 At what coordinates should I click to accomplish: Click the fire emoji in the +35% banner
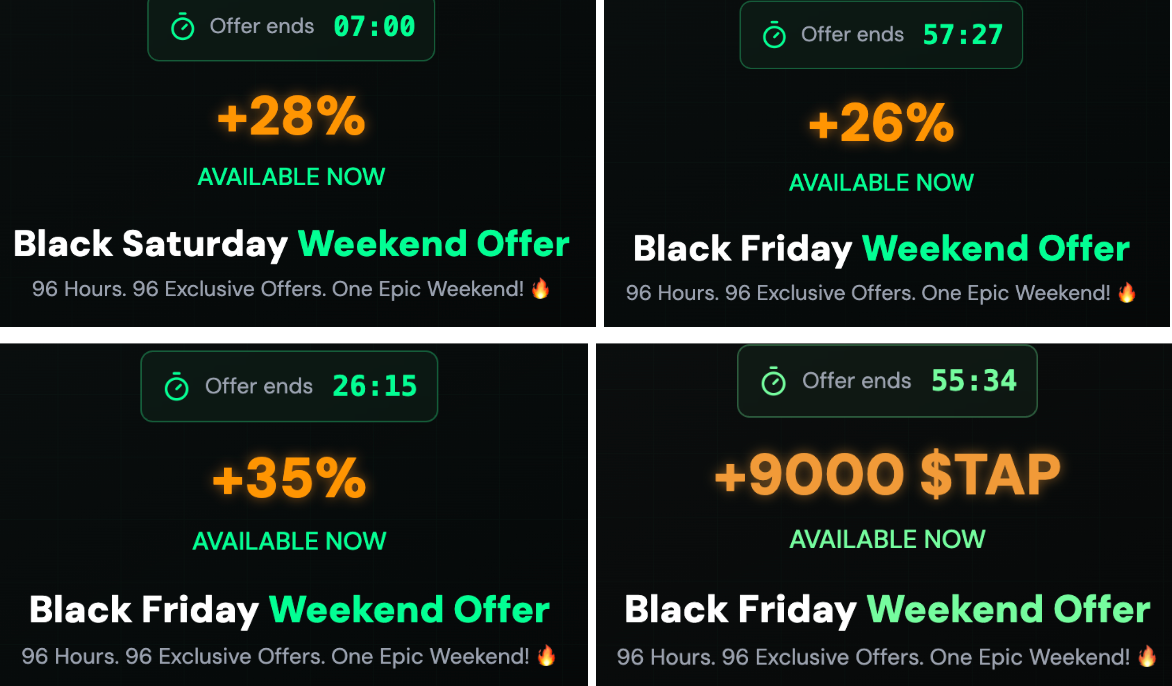(x=546, y=656)
